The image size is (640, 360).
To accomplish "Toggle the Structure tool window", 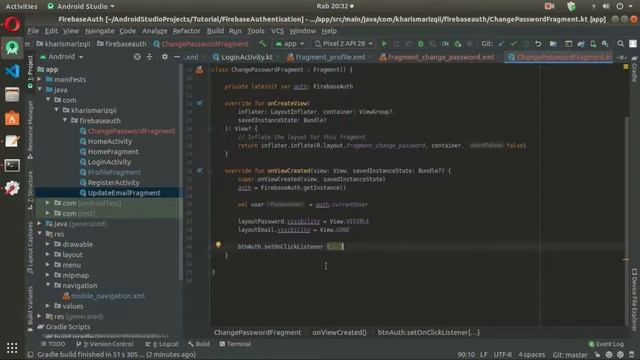I will click(30, 190).
